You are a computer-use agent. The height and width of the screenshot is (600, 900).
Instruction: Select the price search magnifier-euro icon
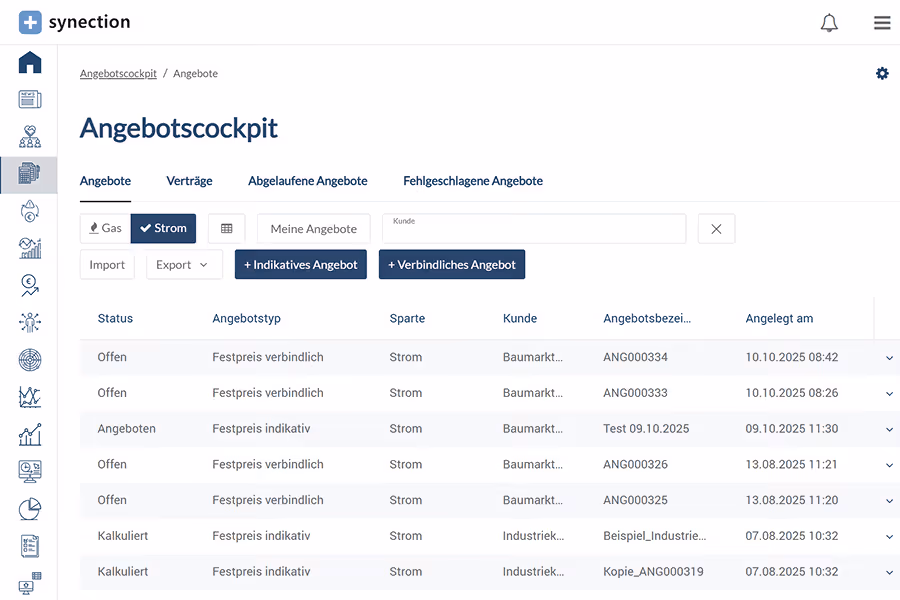coord(30,285)
